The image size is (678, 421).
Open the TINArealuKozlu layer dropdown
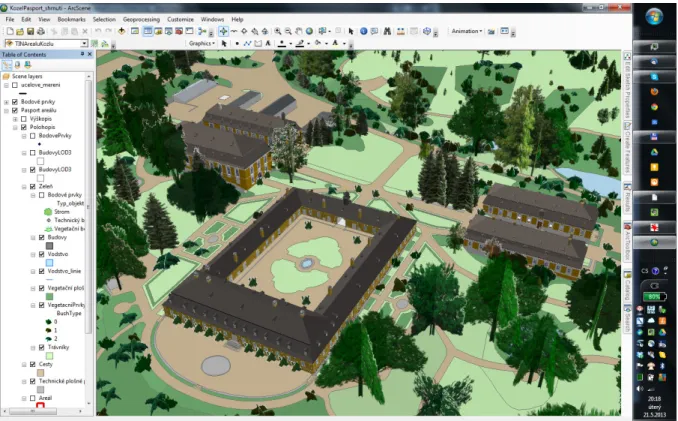(84, 43)
